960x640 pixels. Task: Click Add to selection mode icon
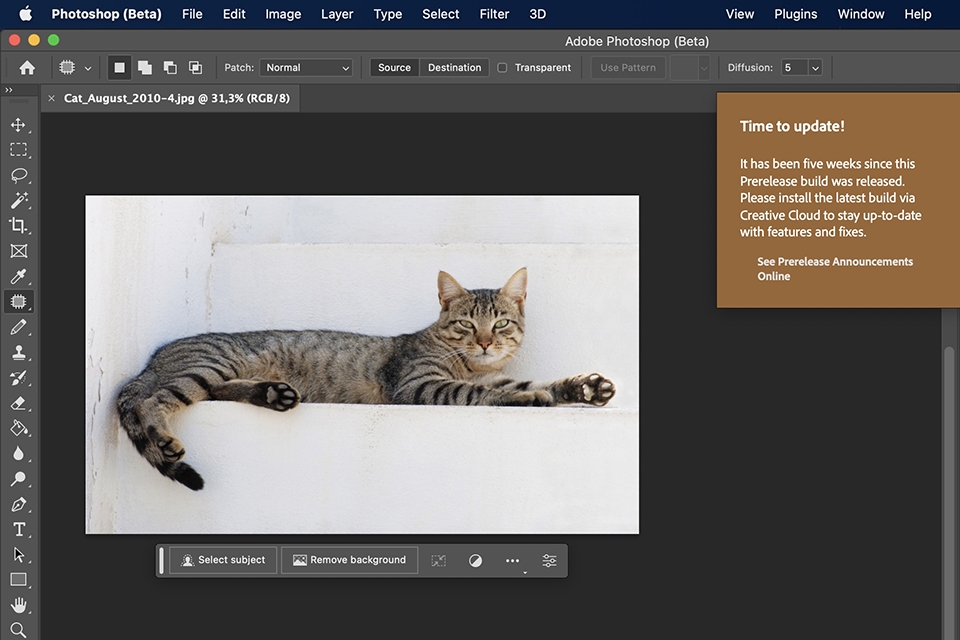pos(145,67)
